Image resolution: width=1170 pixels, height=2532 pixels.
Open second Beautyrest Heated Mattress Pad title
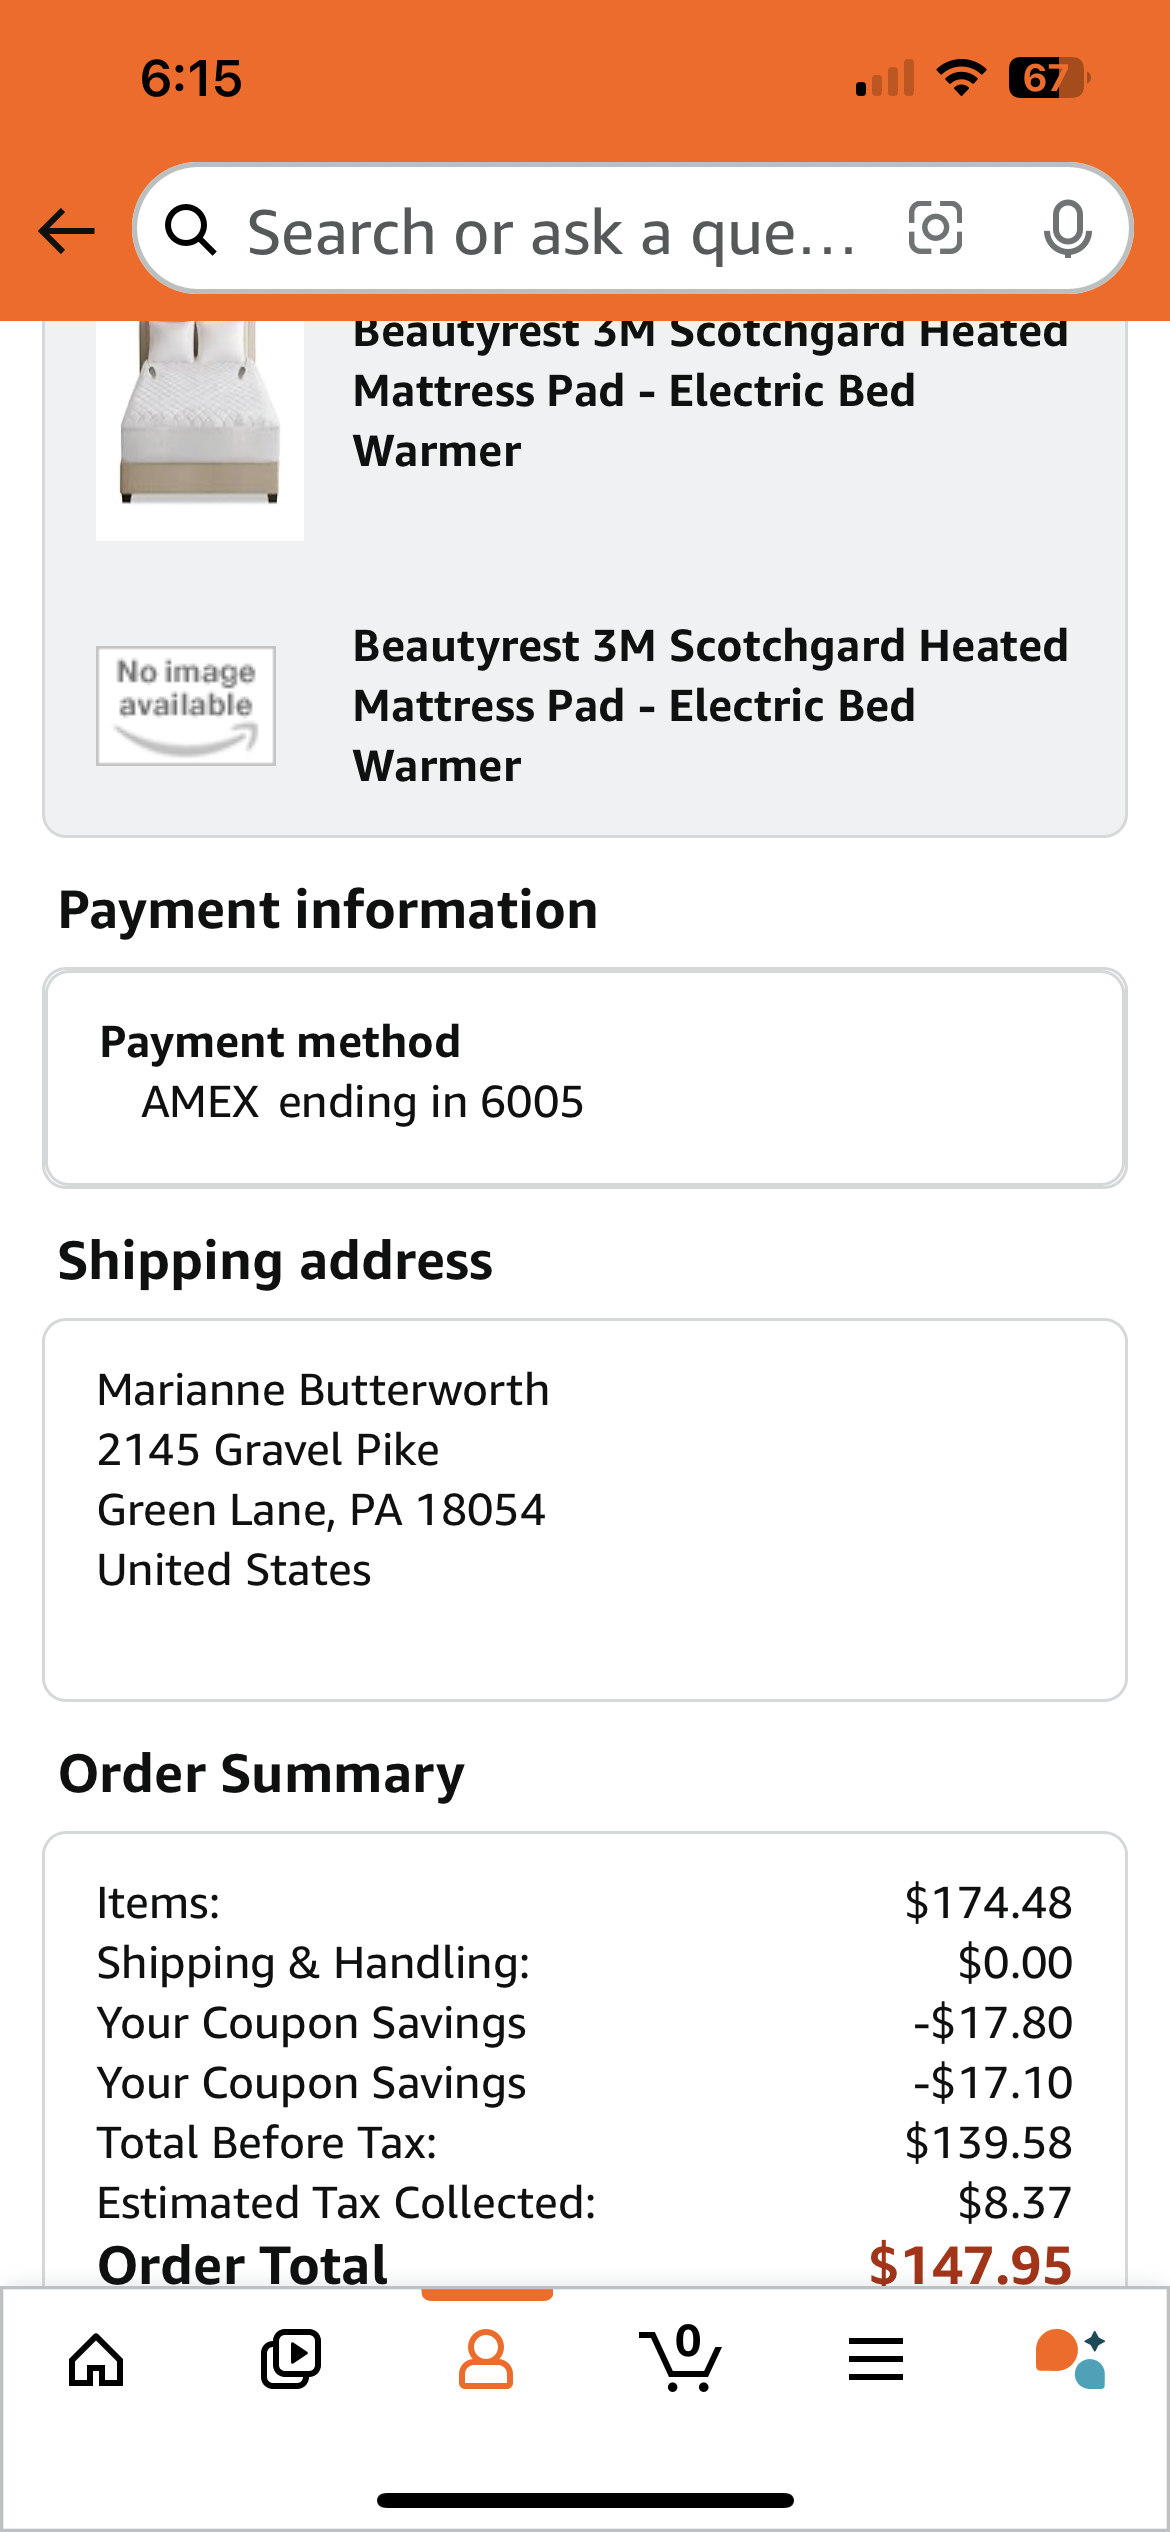point(711,706)
